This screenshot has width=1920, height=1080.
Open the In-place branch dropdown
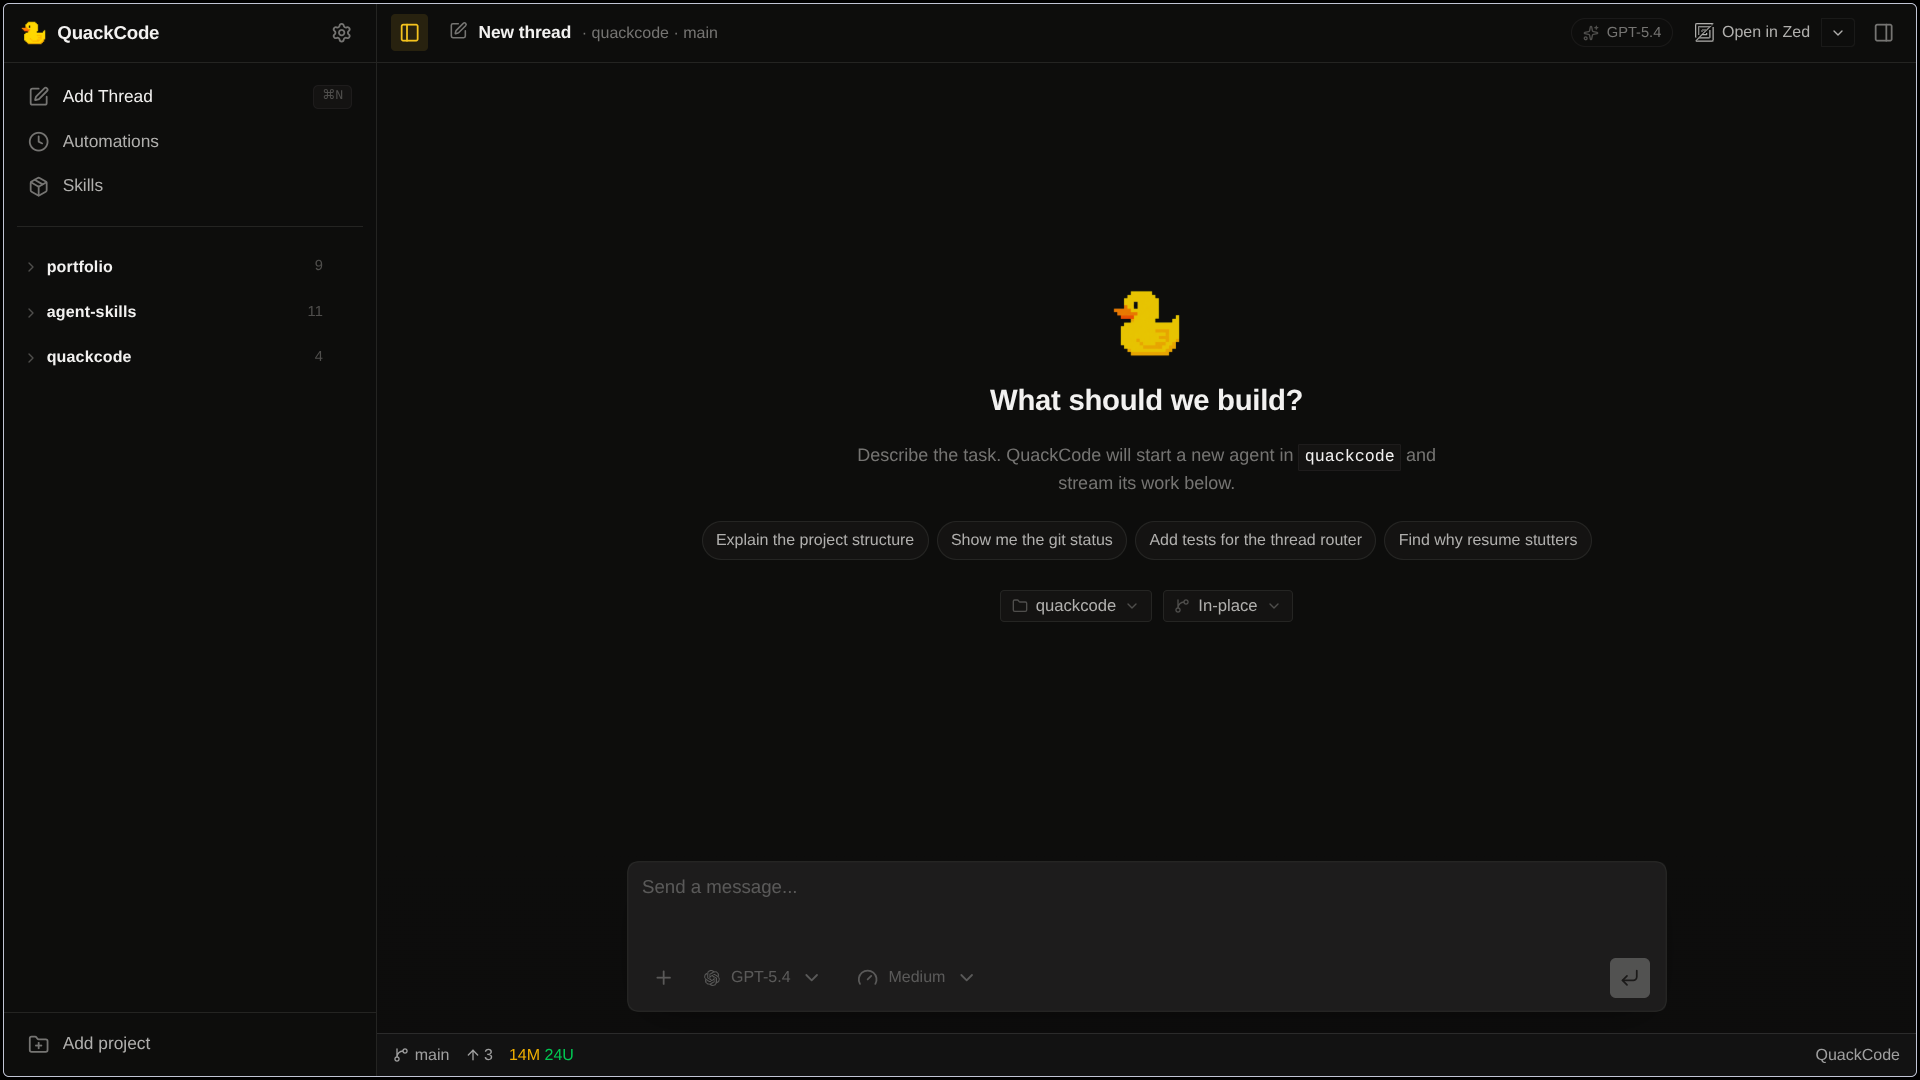pyautogui.click(x=1227, y=605)
